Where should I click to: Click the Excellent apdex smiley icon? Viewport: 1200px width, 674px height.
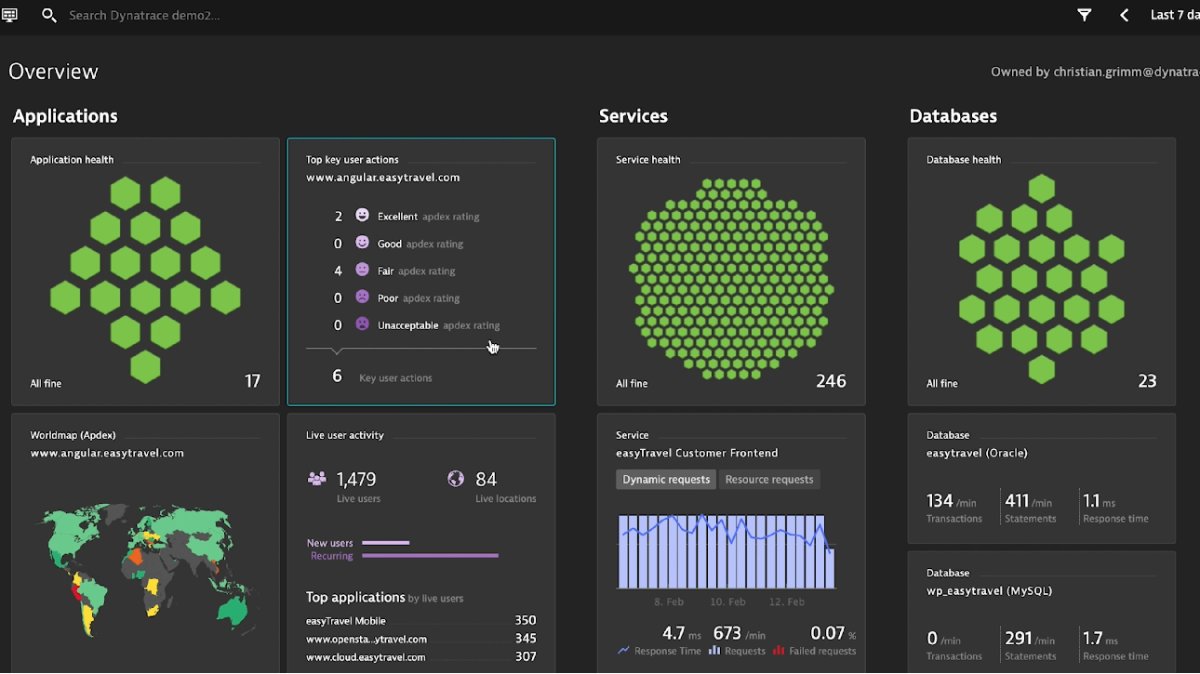click(362, 215)
